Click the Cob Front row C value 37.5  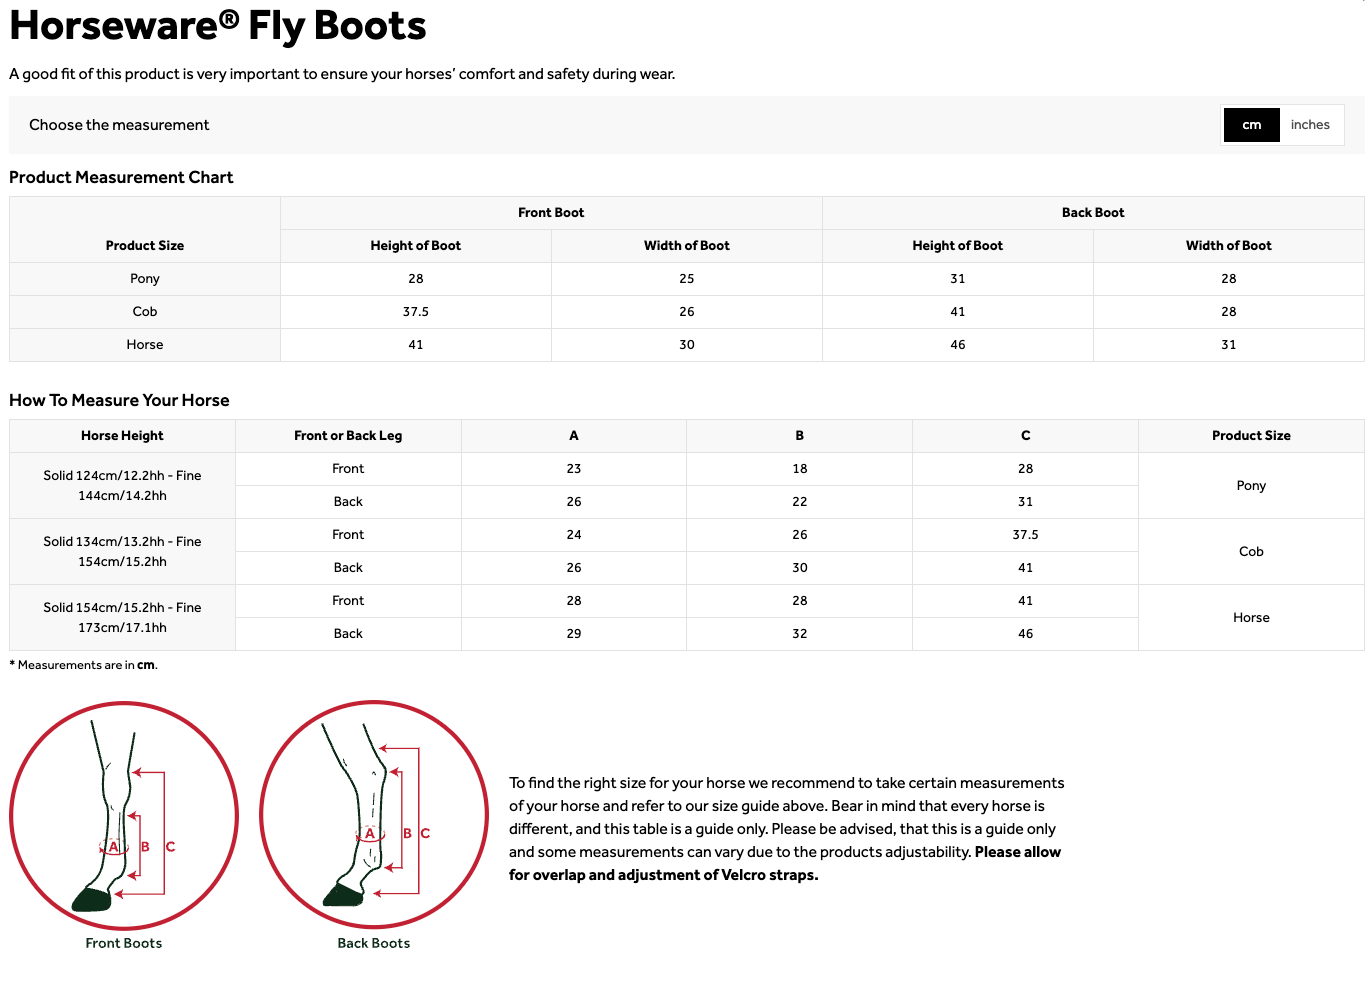point(1026,535)
